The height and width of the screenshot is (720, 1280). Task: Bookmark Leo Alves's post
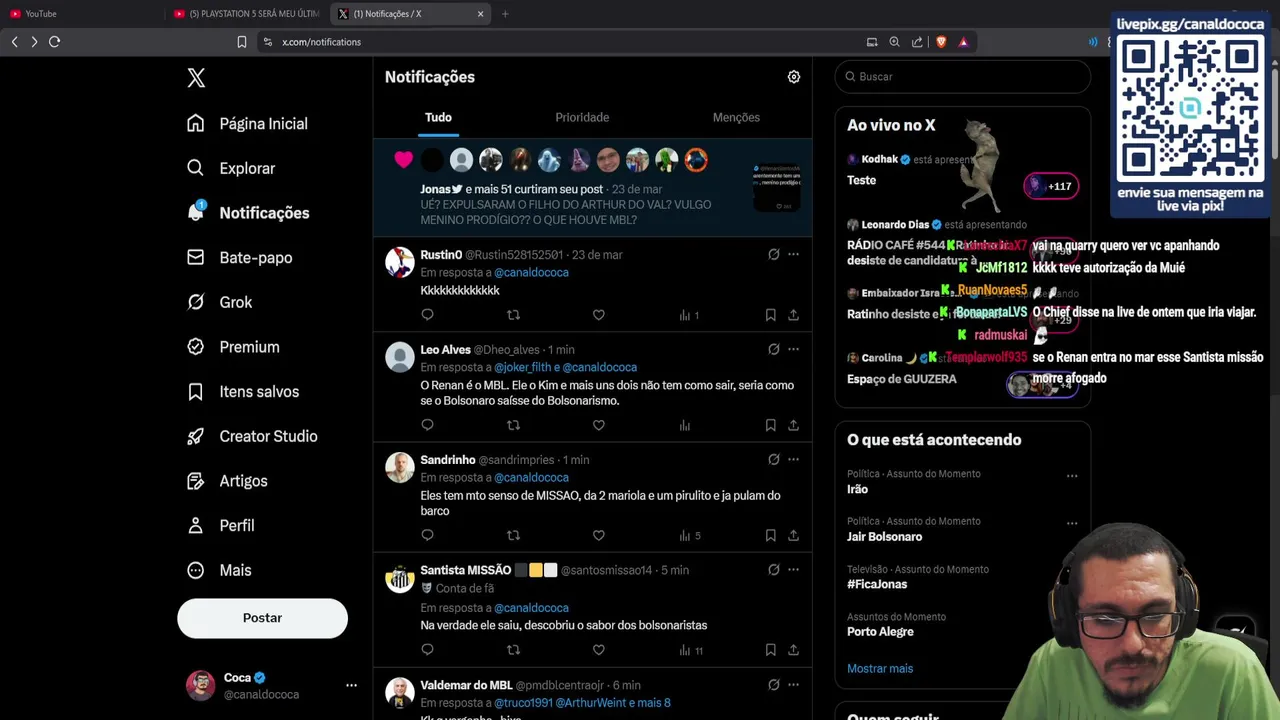pyautogui.click(x=770, y=425)
